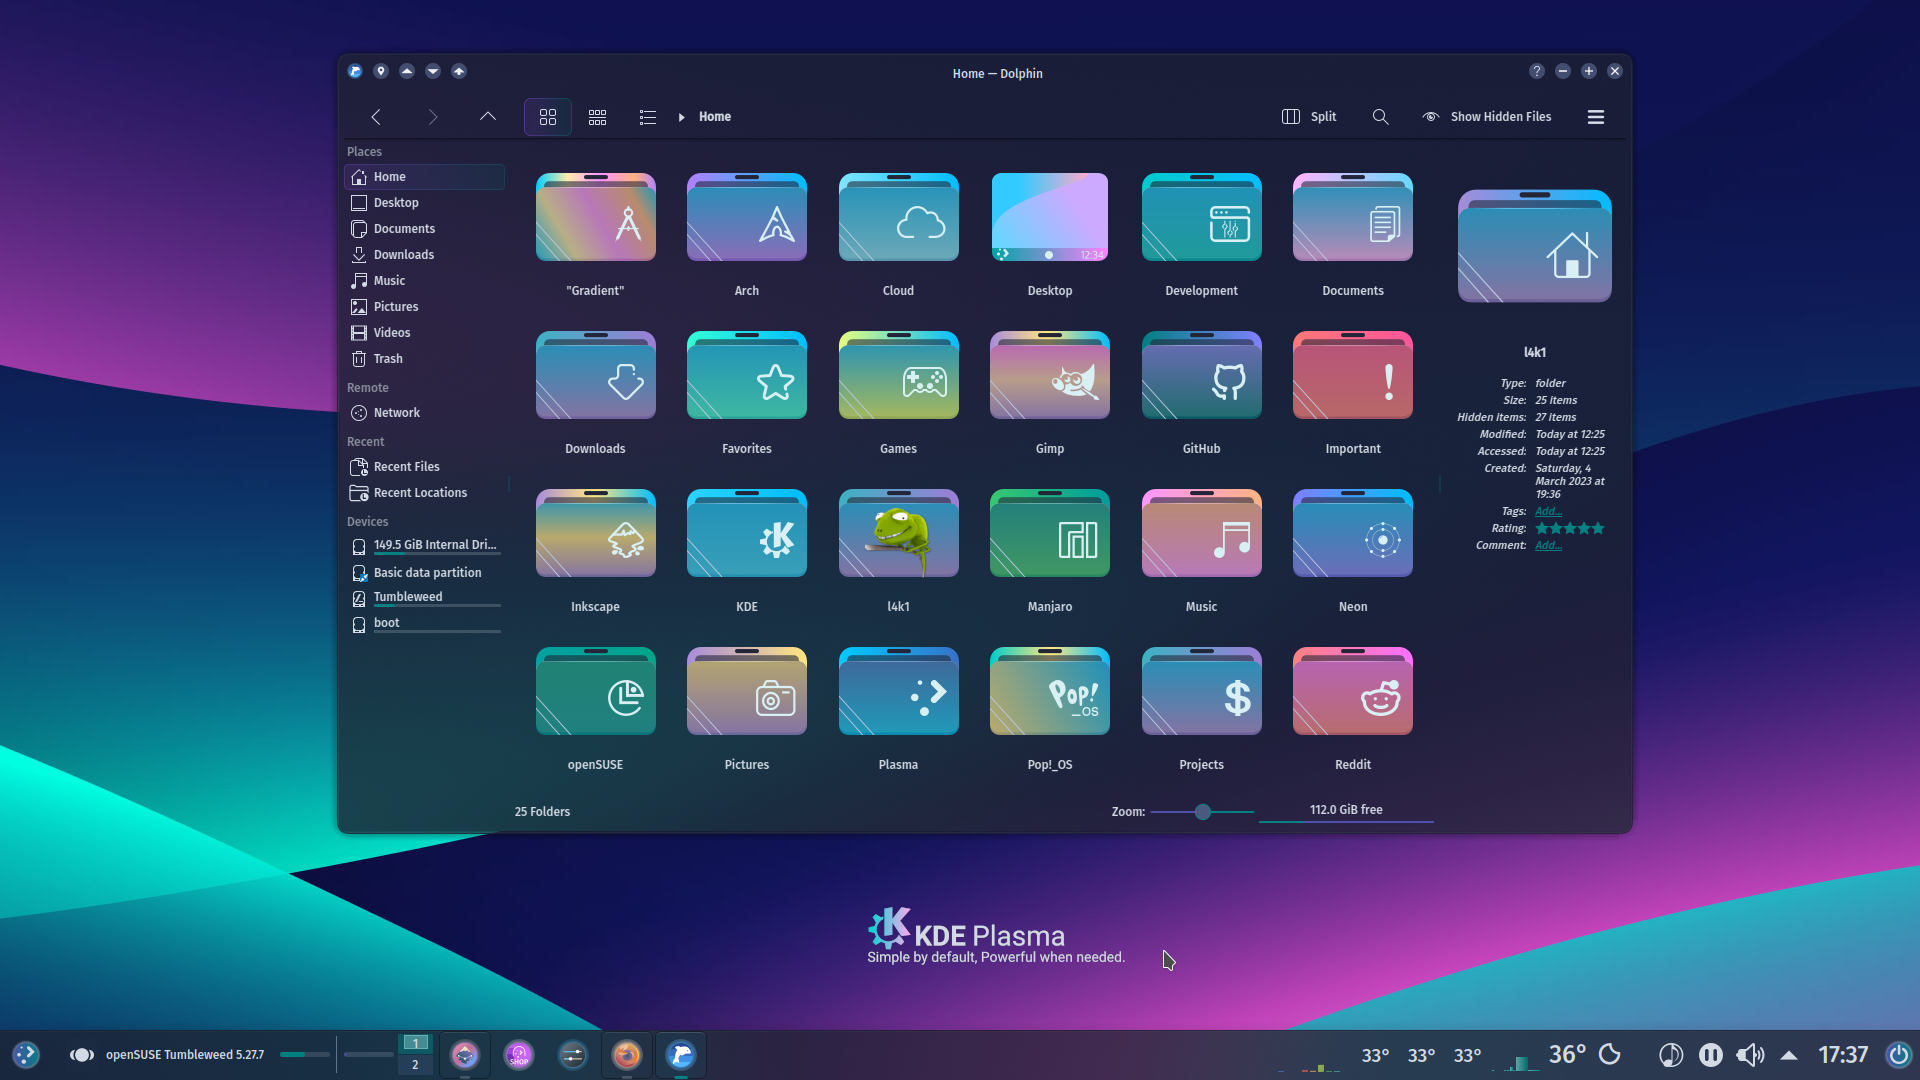Click the pin window titlebar icon

[381, 71]
